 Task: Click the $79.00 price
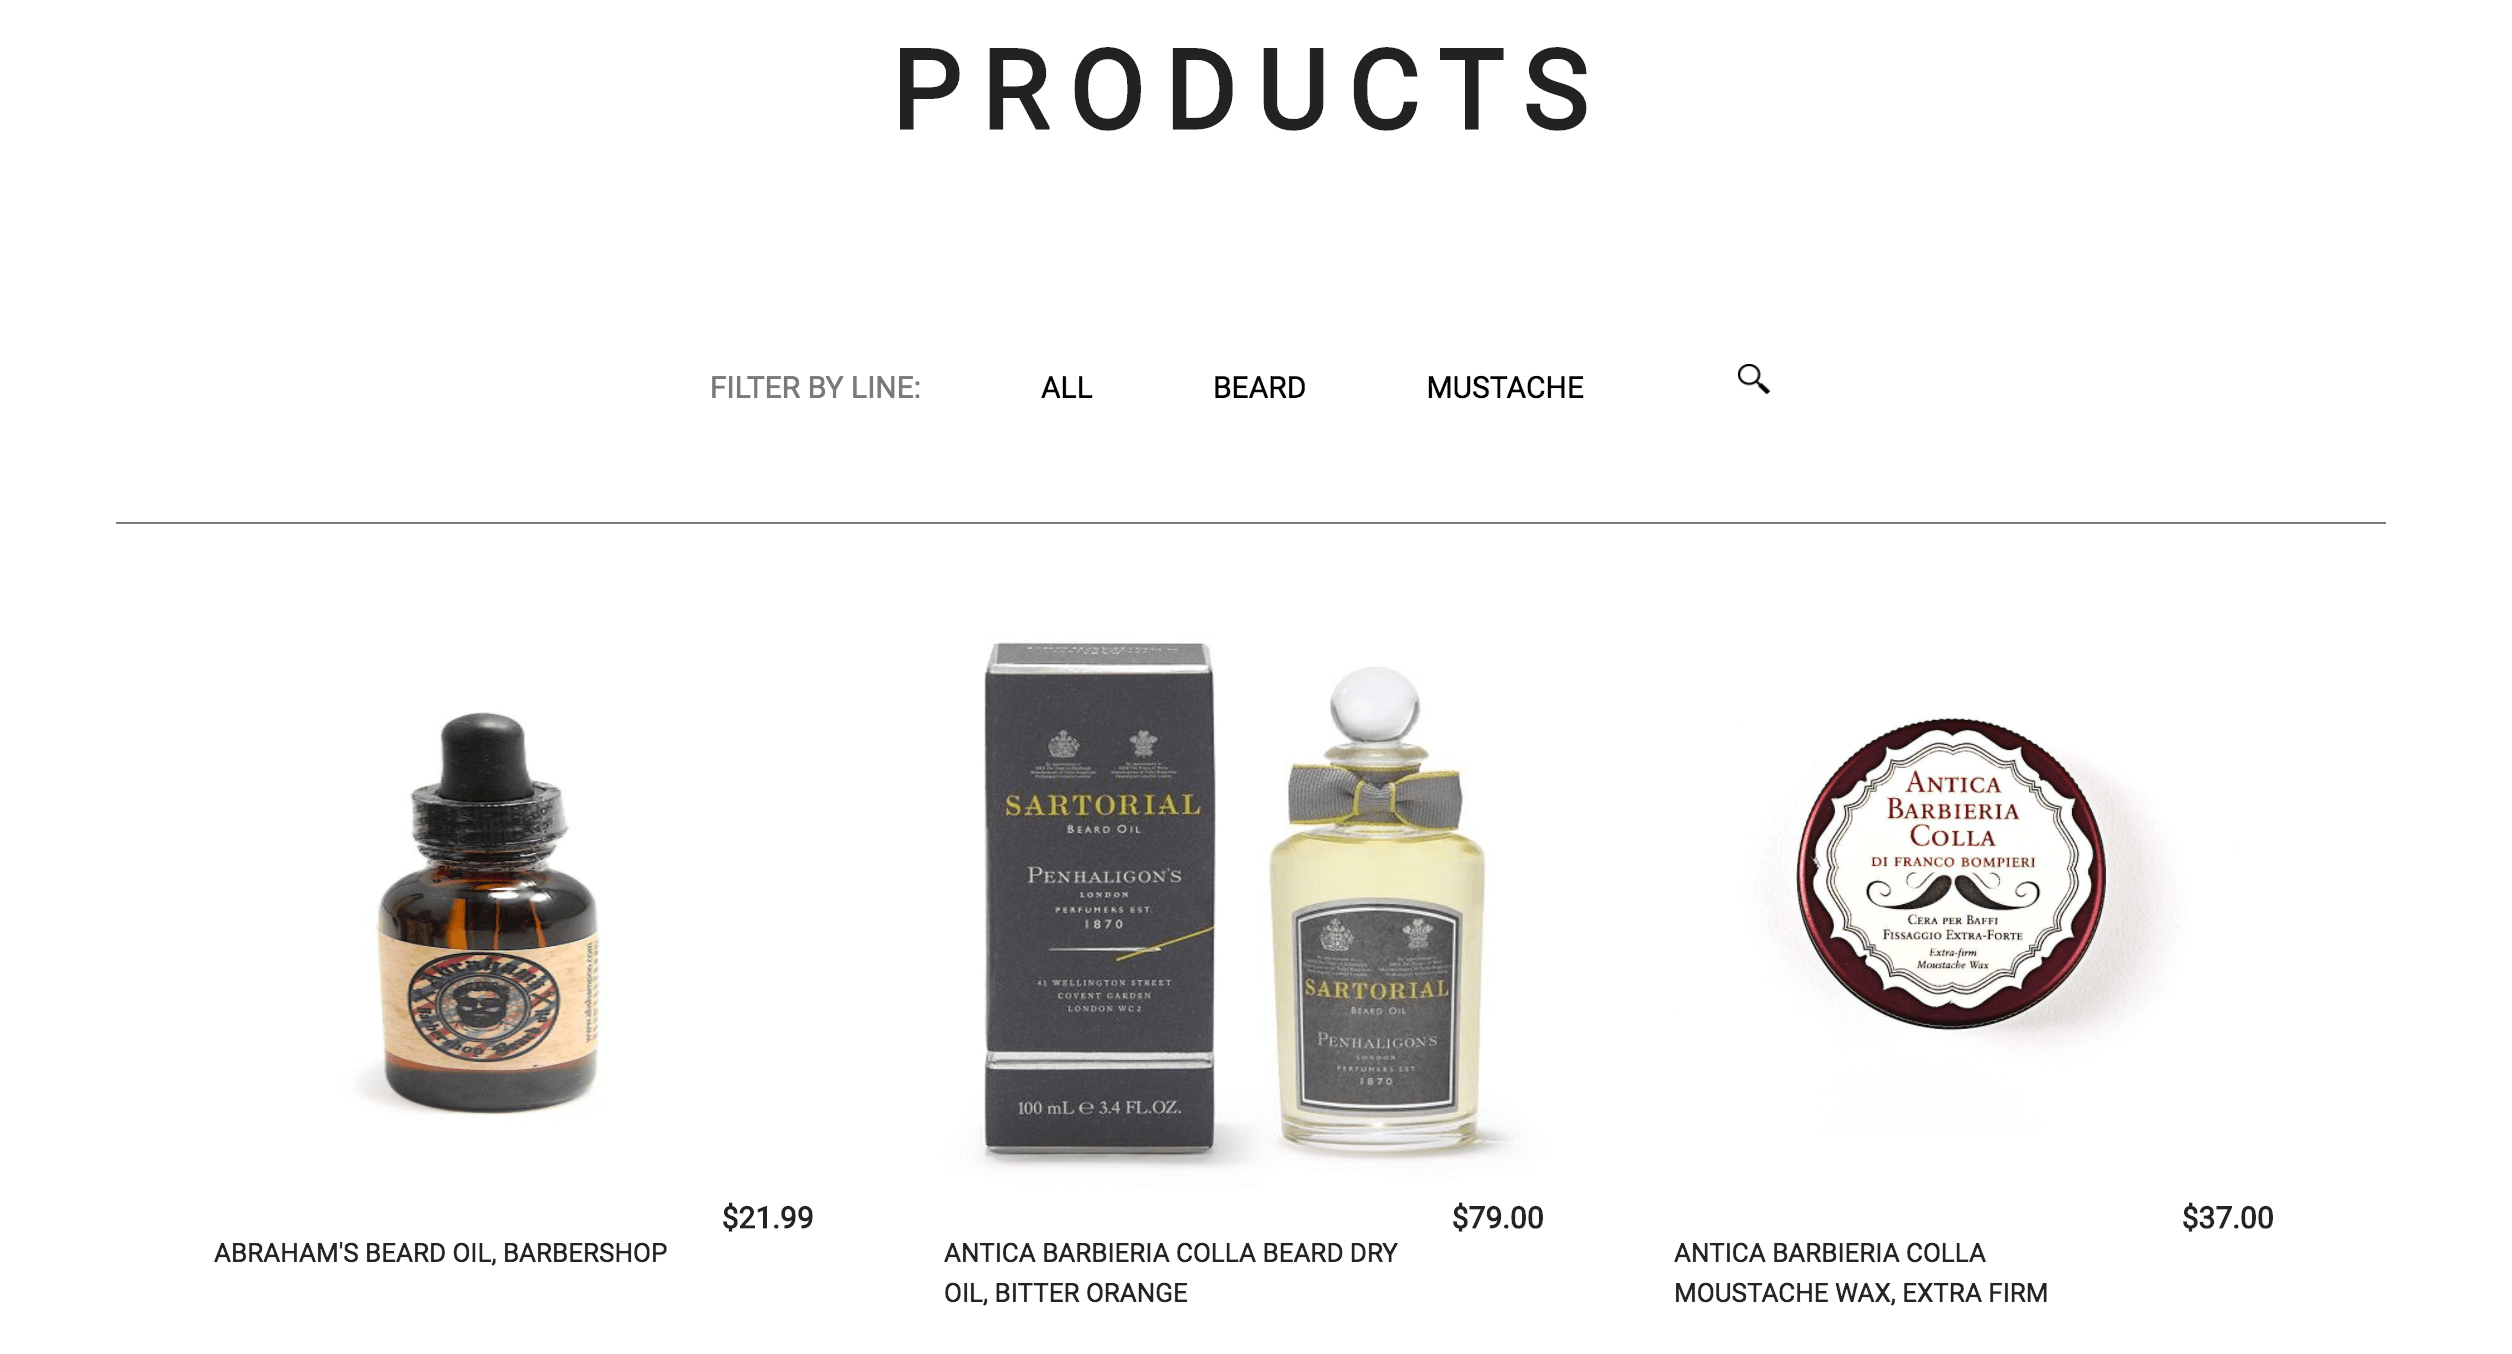pyautogui.click(x=1497, y=1218)
